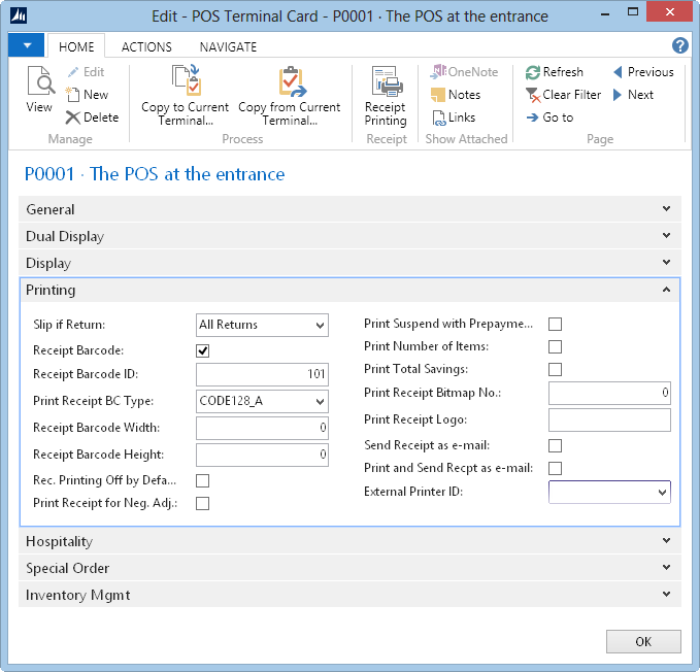Open Print Receipt BC Type dropdown

coord(319,402)
